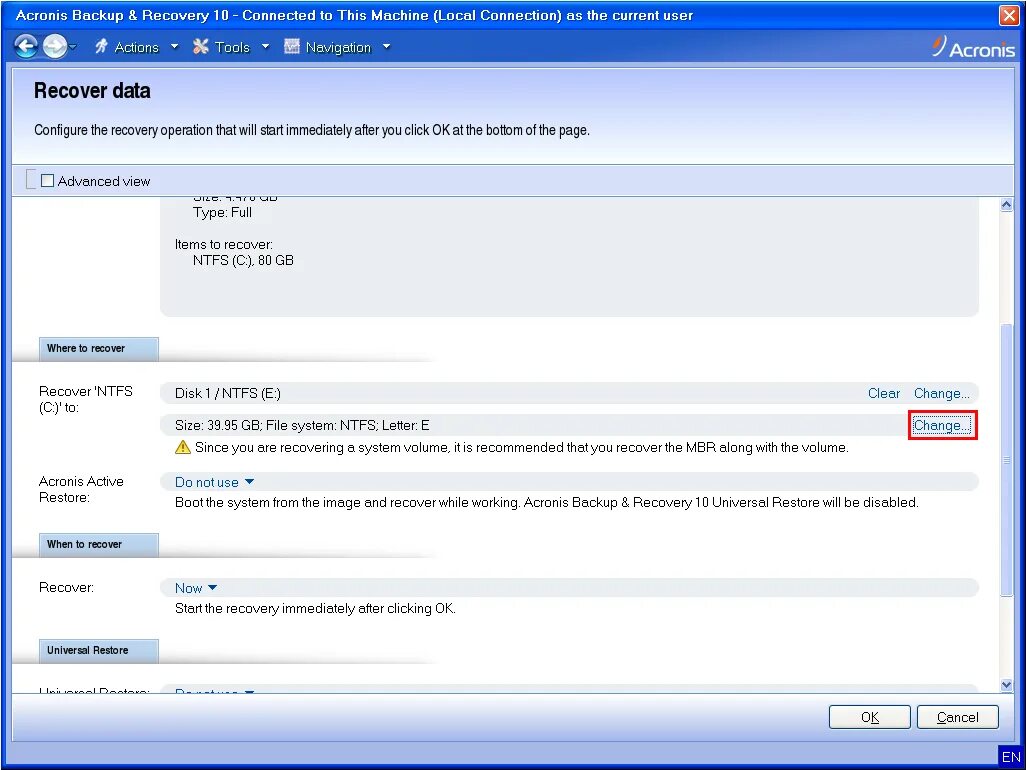Open the Recover 'Now' dropdown

pos(195,588)
